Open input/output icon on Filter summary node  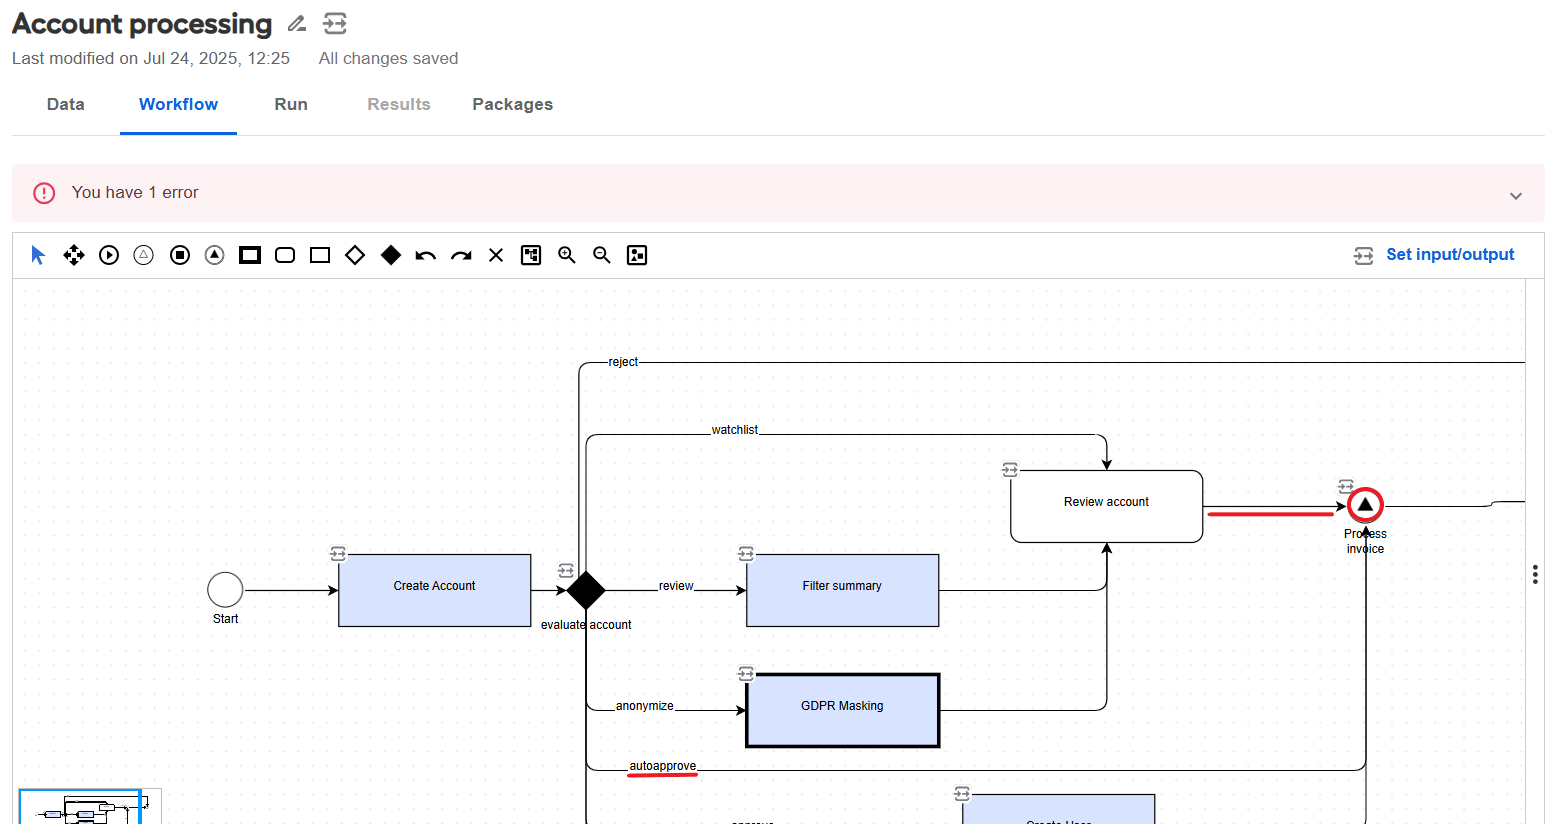(746, 553)
